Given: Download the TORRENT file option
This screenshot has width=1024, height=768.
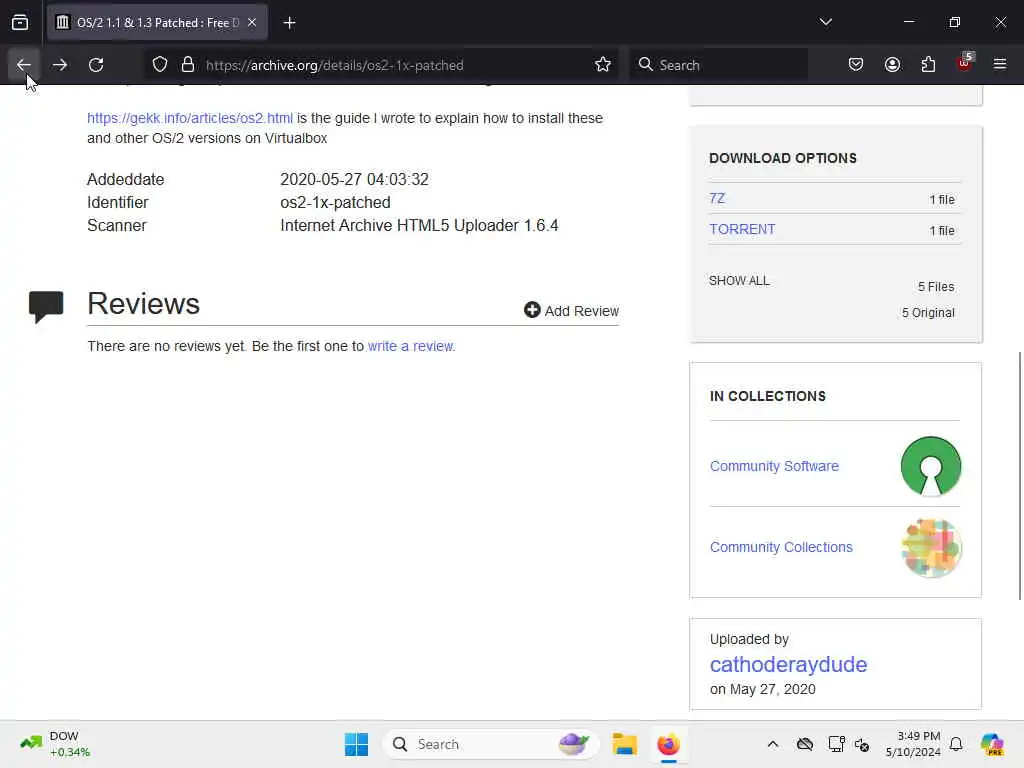Looking at the screenshot, I should point(743,229).
